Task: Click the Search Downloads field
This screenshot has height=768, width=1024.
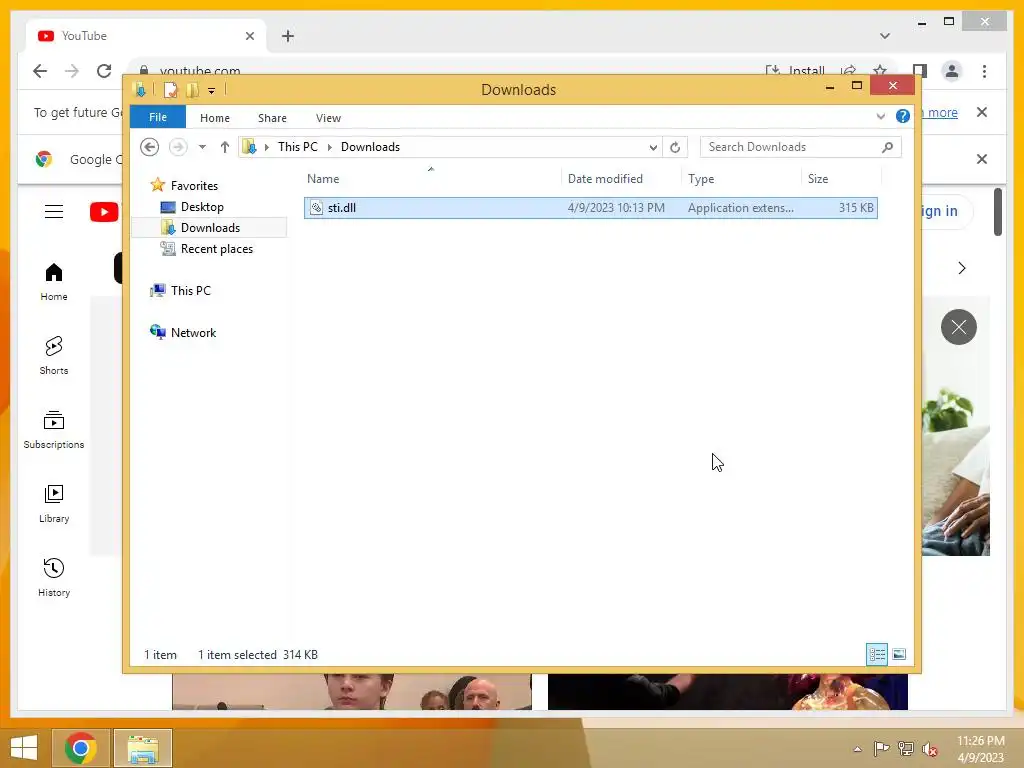Action: coord(801,147)
